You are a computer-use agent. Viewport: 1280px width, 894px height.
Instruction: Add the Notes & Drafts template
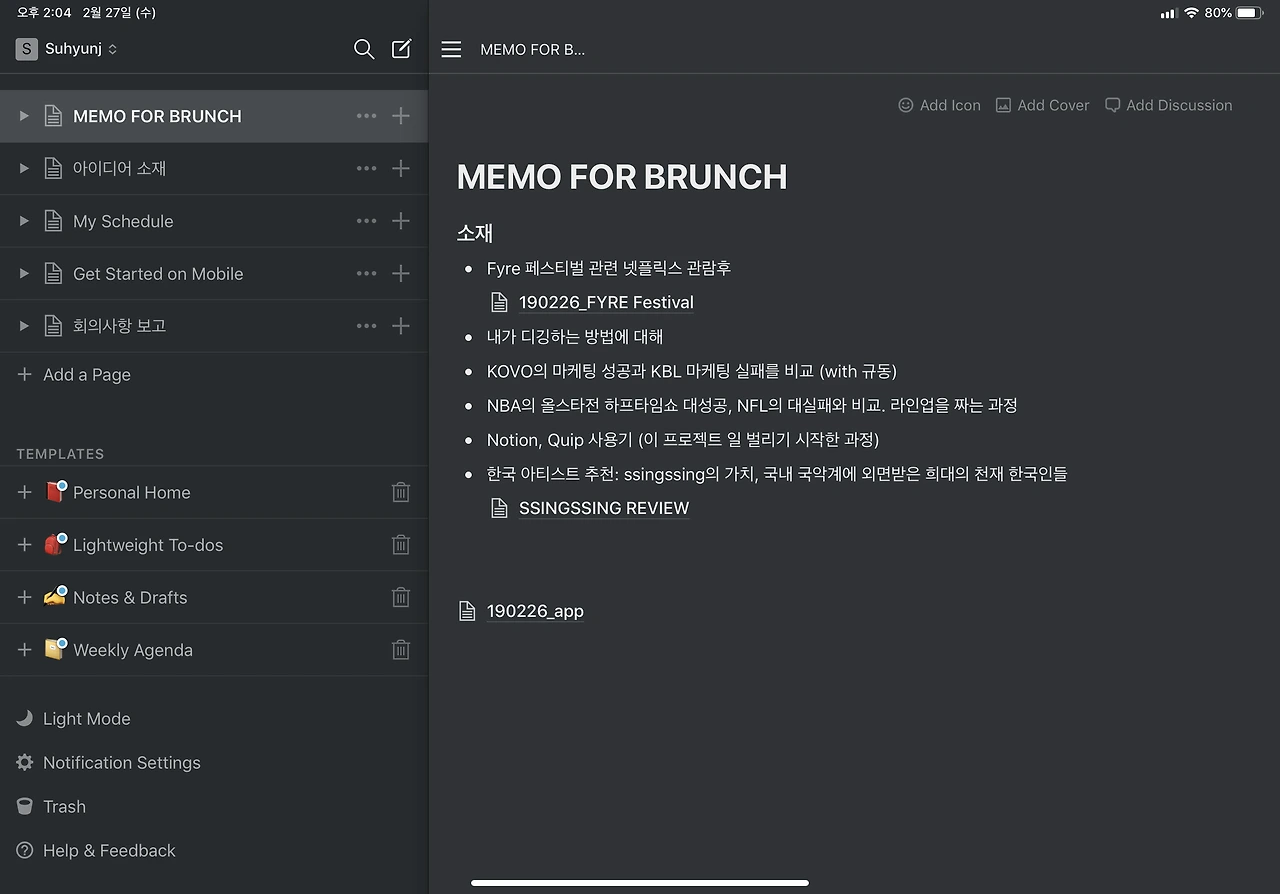coord(25,597)
